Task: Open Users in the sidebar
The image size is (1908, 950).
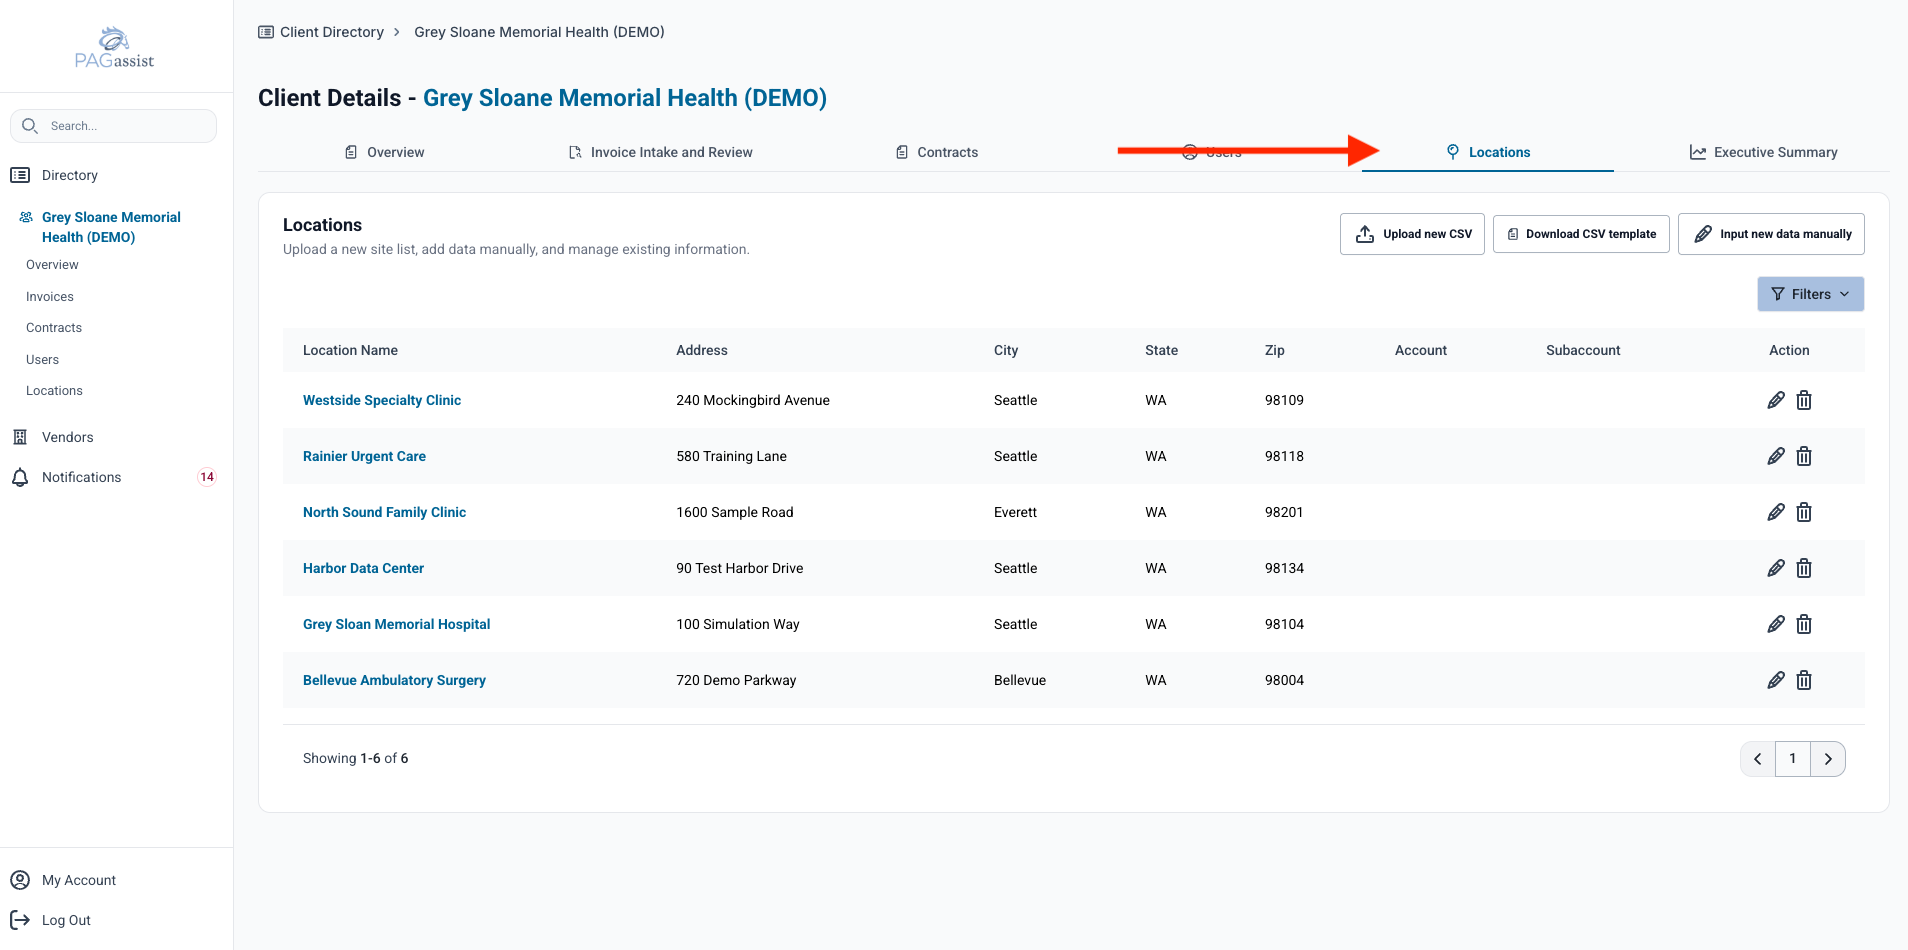Action: pyautogui.click(x=42, y=360)
